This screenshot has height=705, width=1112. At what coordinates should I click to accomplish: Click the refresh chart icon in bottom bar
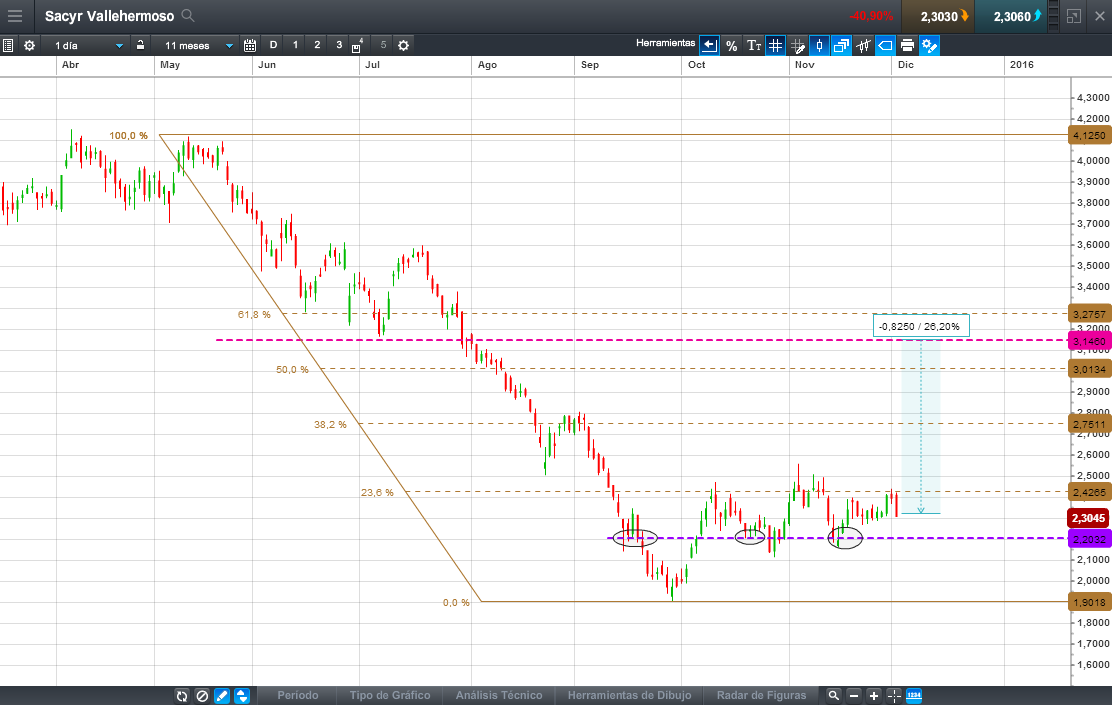click(182, 695)
